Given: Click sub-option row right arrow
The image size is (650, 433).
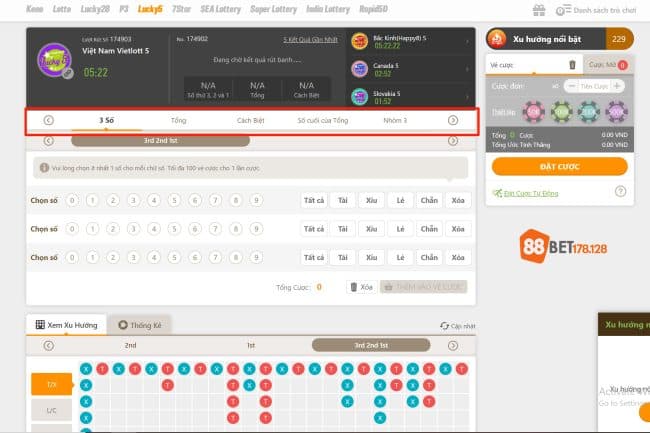Looking at the screenshot, I should coord(453,141).
